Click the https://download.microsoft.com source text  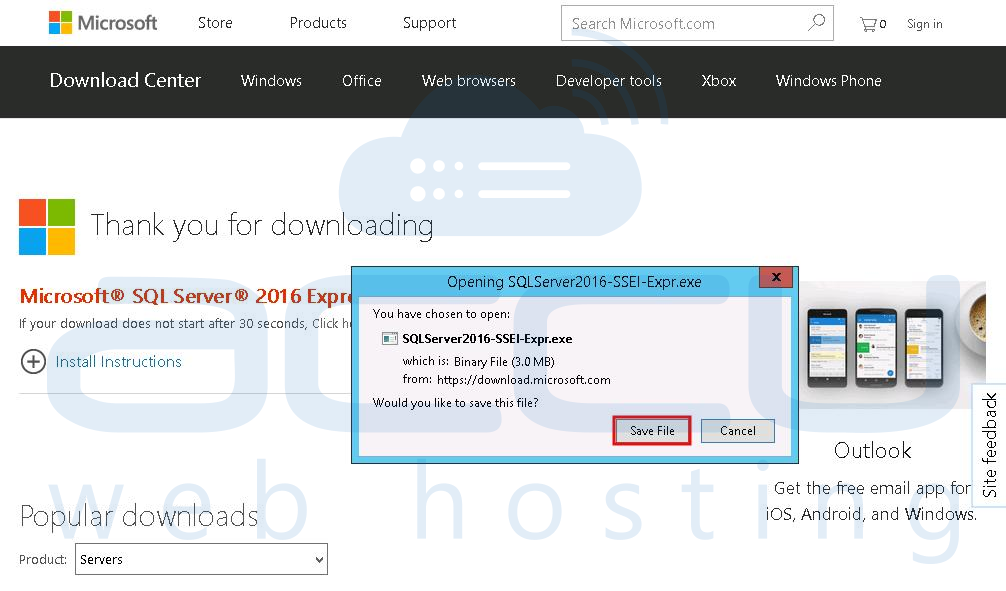(x=524, y=380)
